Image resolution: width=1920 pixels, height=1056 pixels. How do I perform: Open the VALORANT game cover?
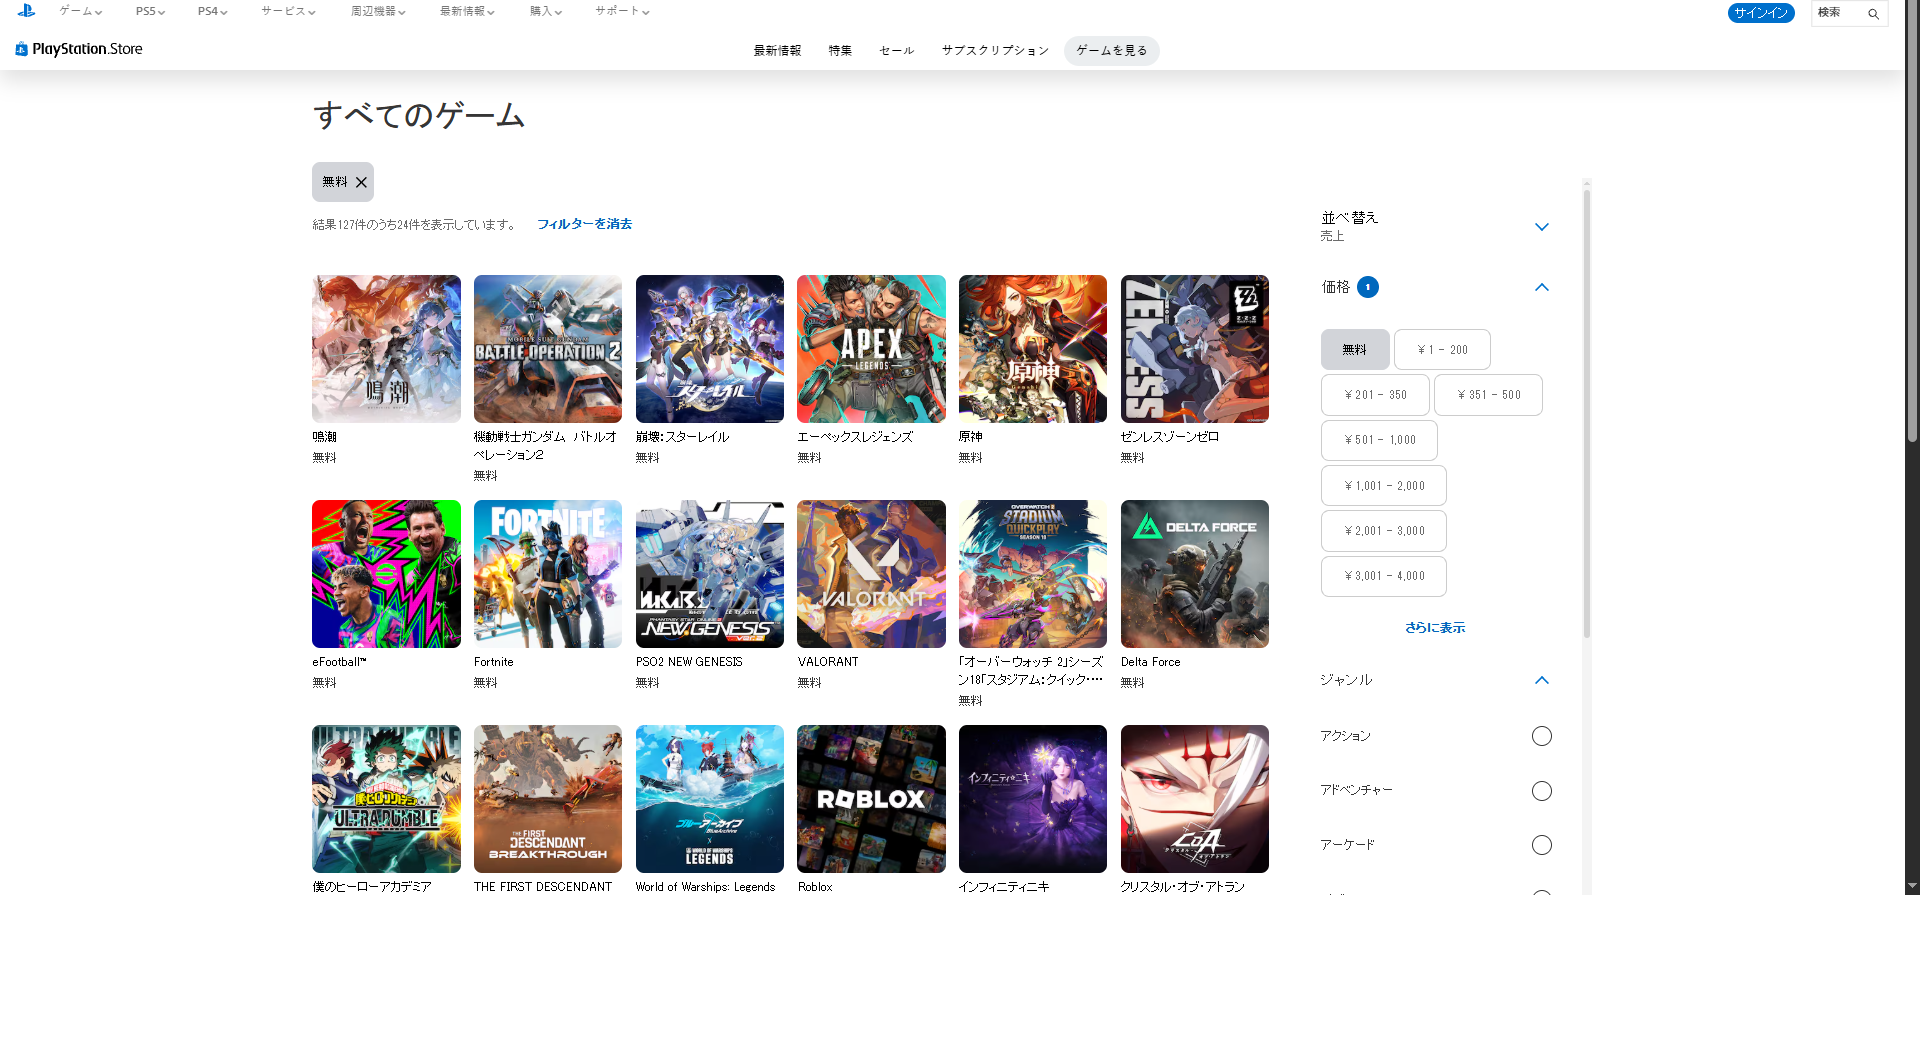[x=871, y=574]
